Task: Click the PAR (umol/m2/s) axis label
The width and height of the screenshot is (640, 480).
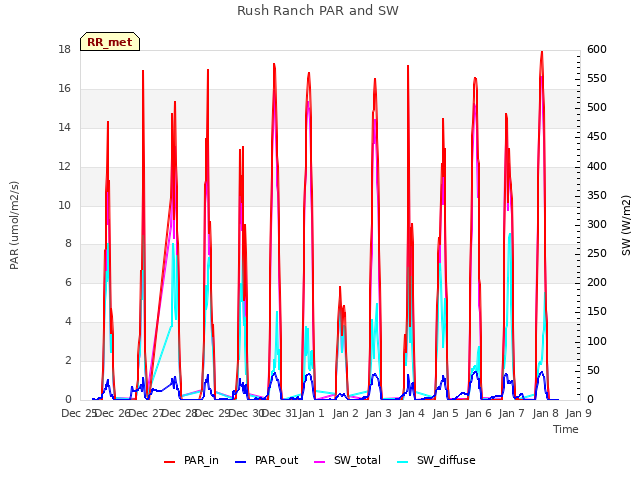Action: pyautogui.click(x=14, y=225)
